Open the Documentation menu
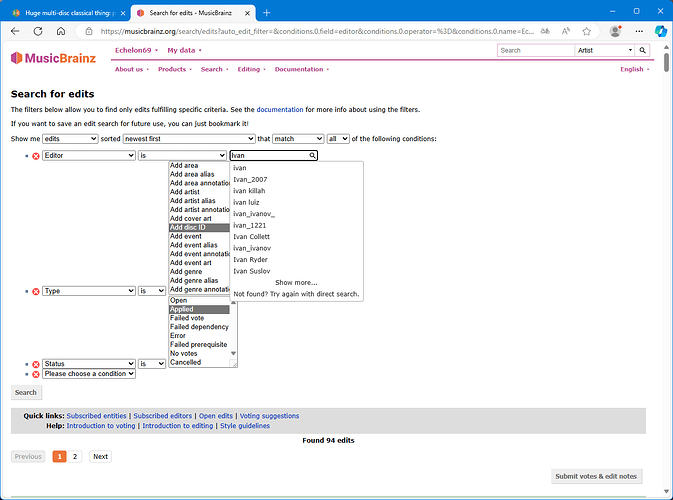 pyautogui.click(x=302, y=69)
